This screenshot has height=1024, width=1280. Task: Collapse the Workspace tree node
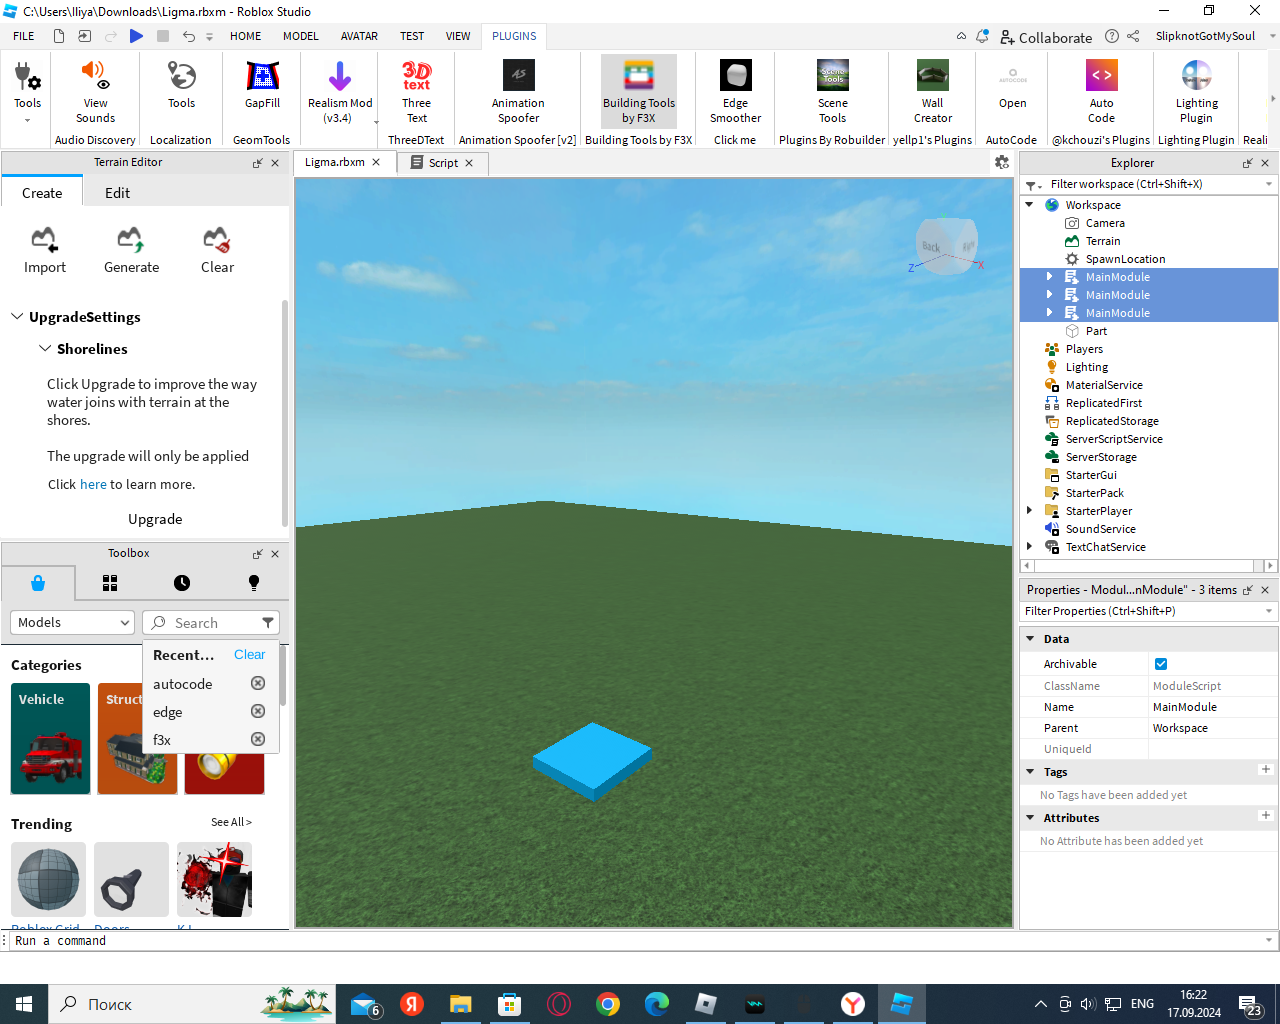(1029, 204)
